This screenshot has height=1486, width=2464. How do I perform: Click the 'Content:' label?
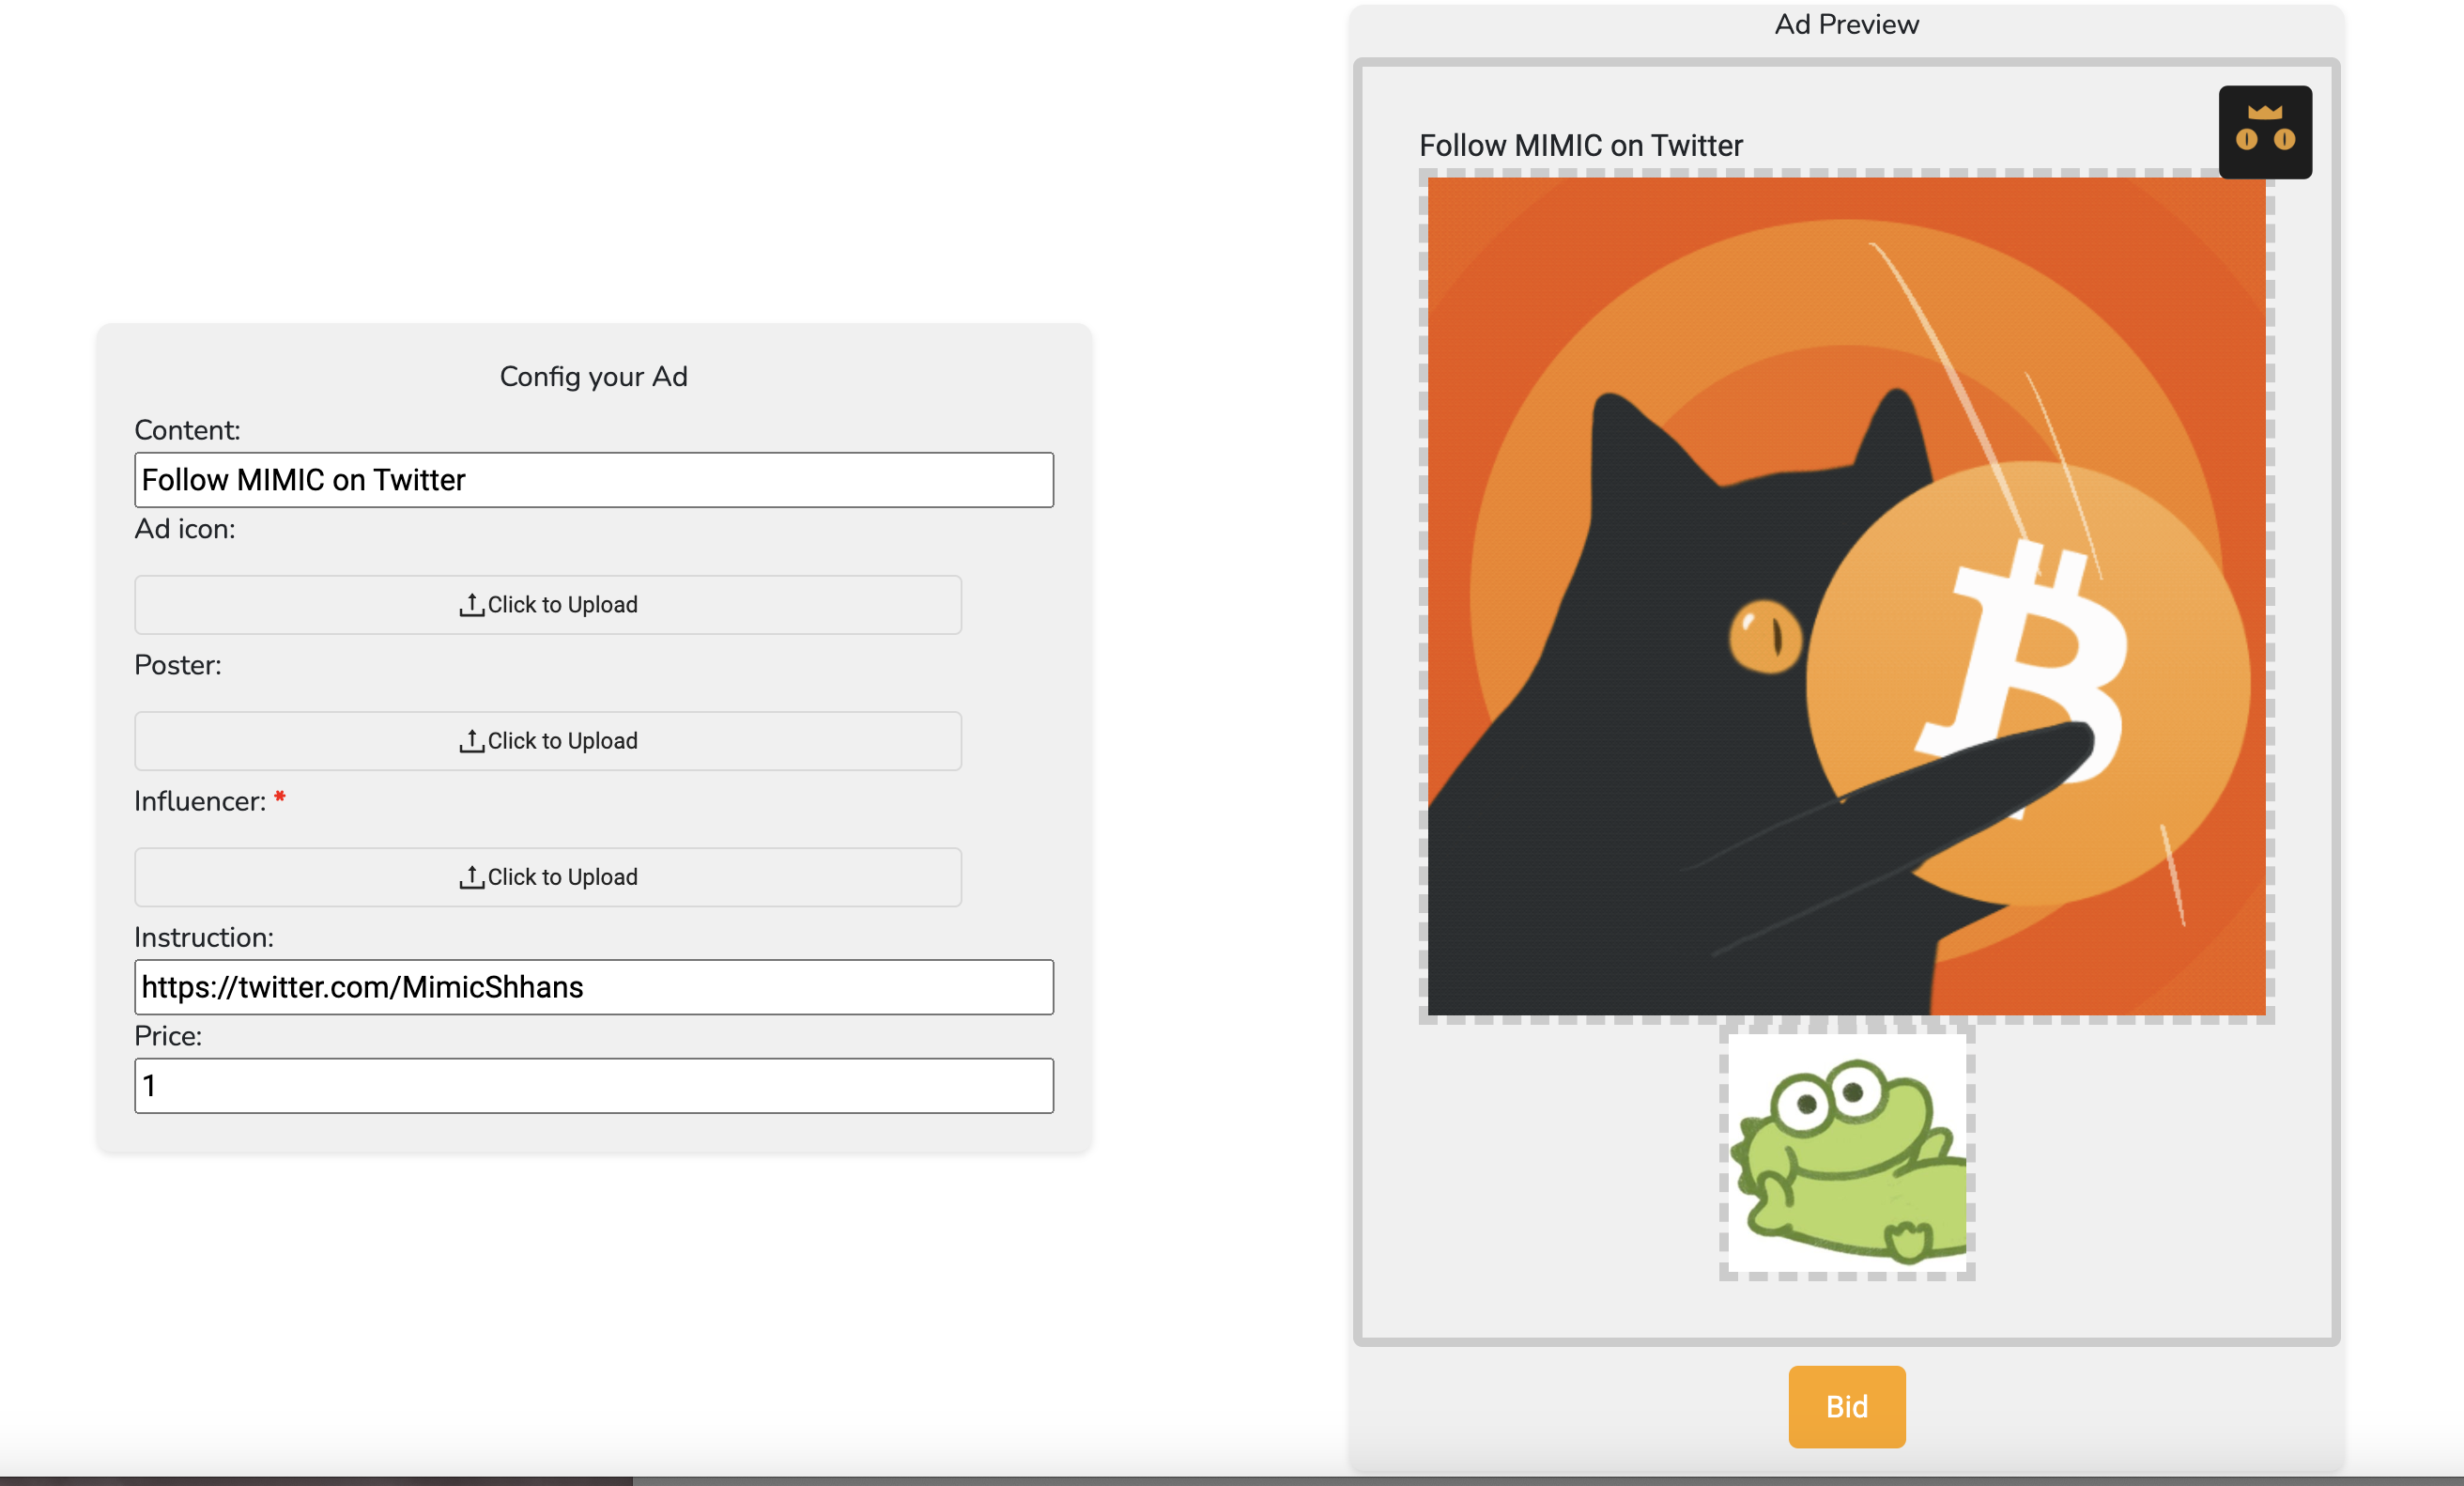click(187, 430)
